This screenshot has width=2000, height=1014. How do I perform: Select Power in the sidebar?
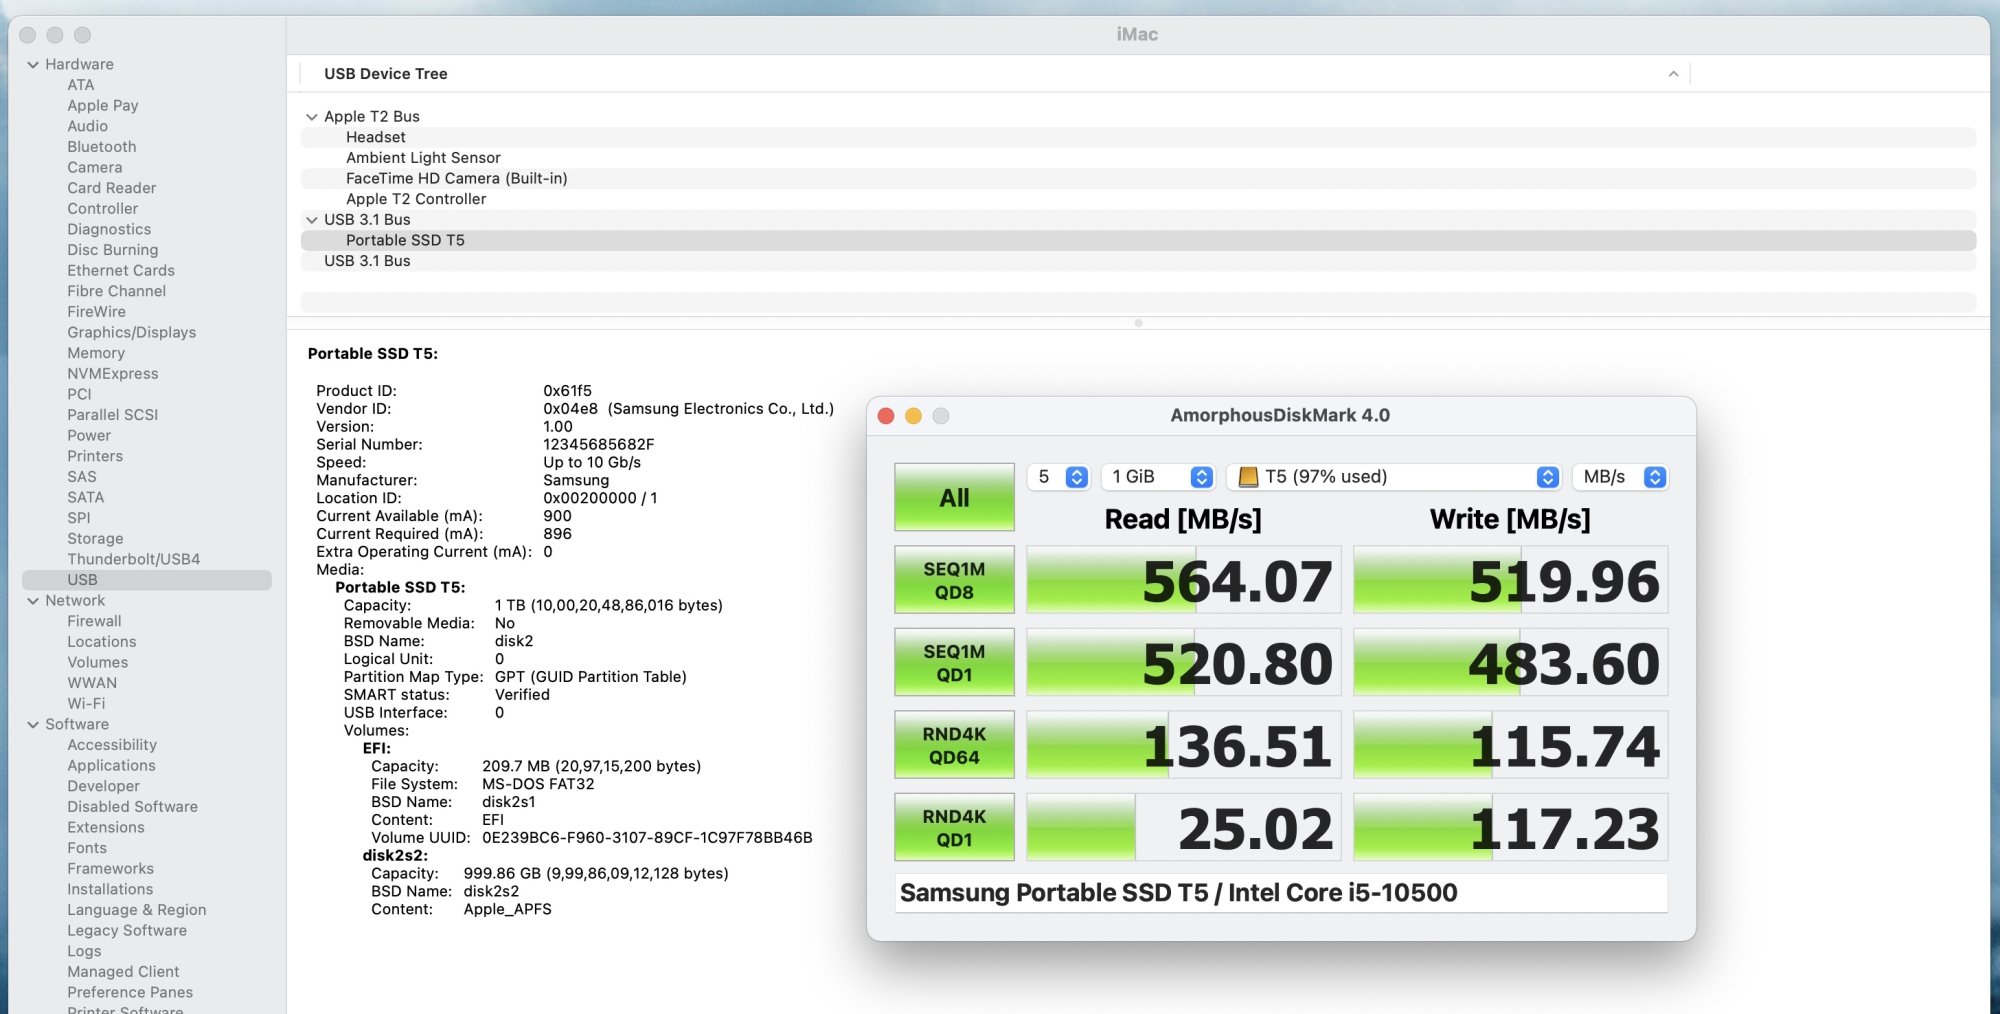[89, 436]
